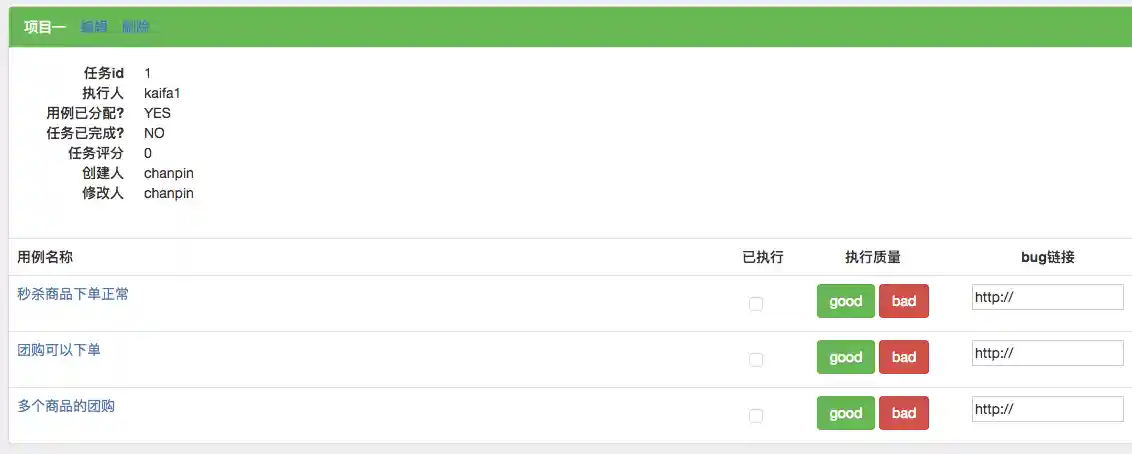Image resolution: width=1132 pixels, height=454 pixels.
Task: Mark 多个商品的团购 as executed
Action: tap(756, 415)
